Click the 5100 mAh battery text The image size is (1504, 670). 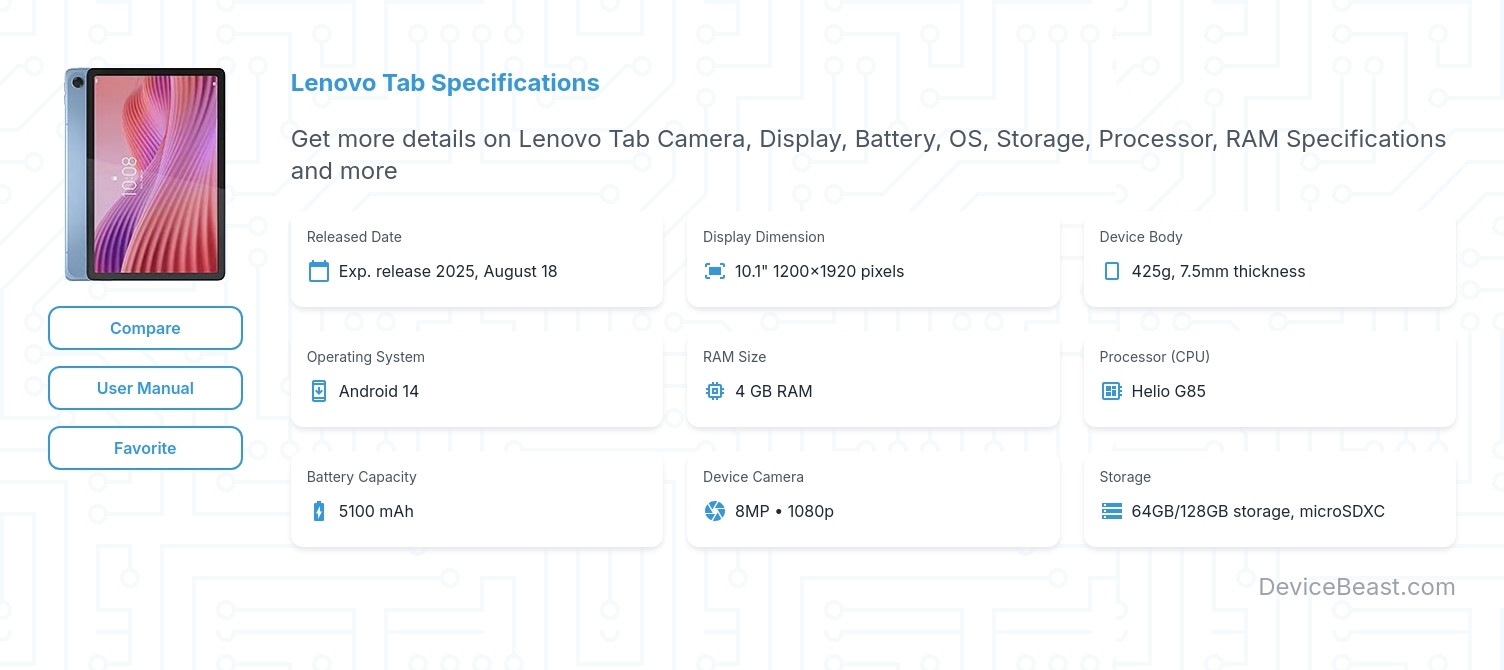376,511
